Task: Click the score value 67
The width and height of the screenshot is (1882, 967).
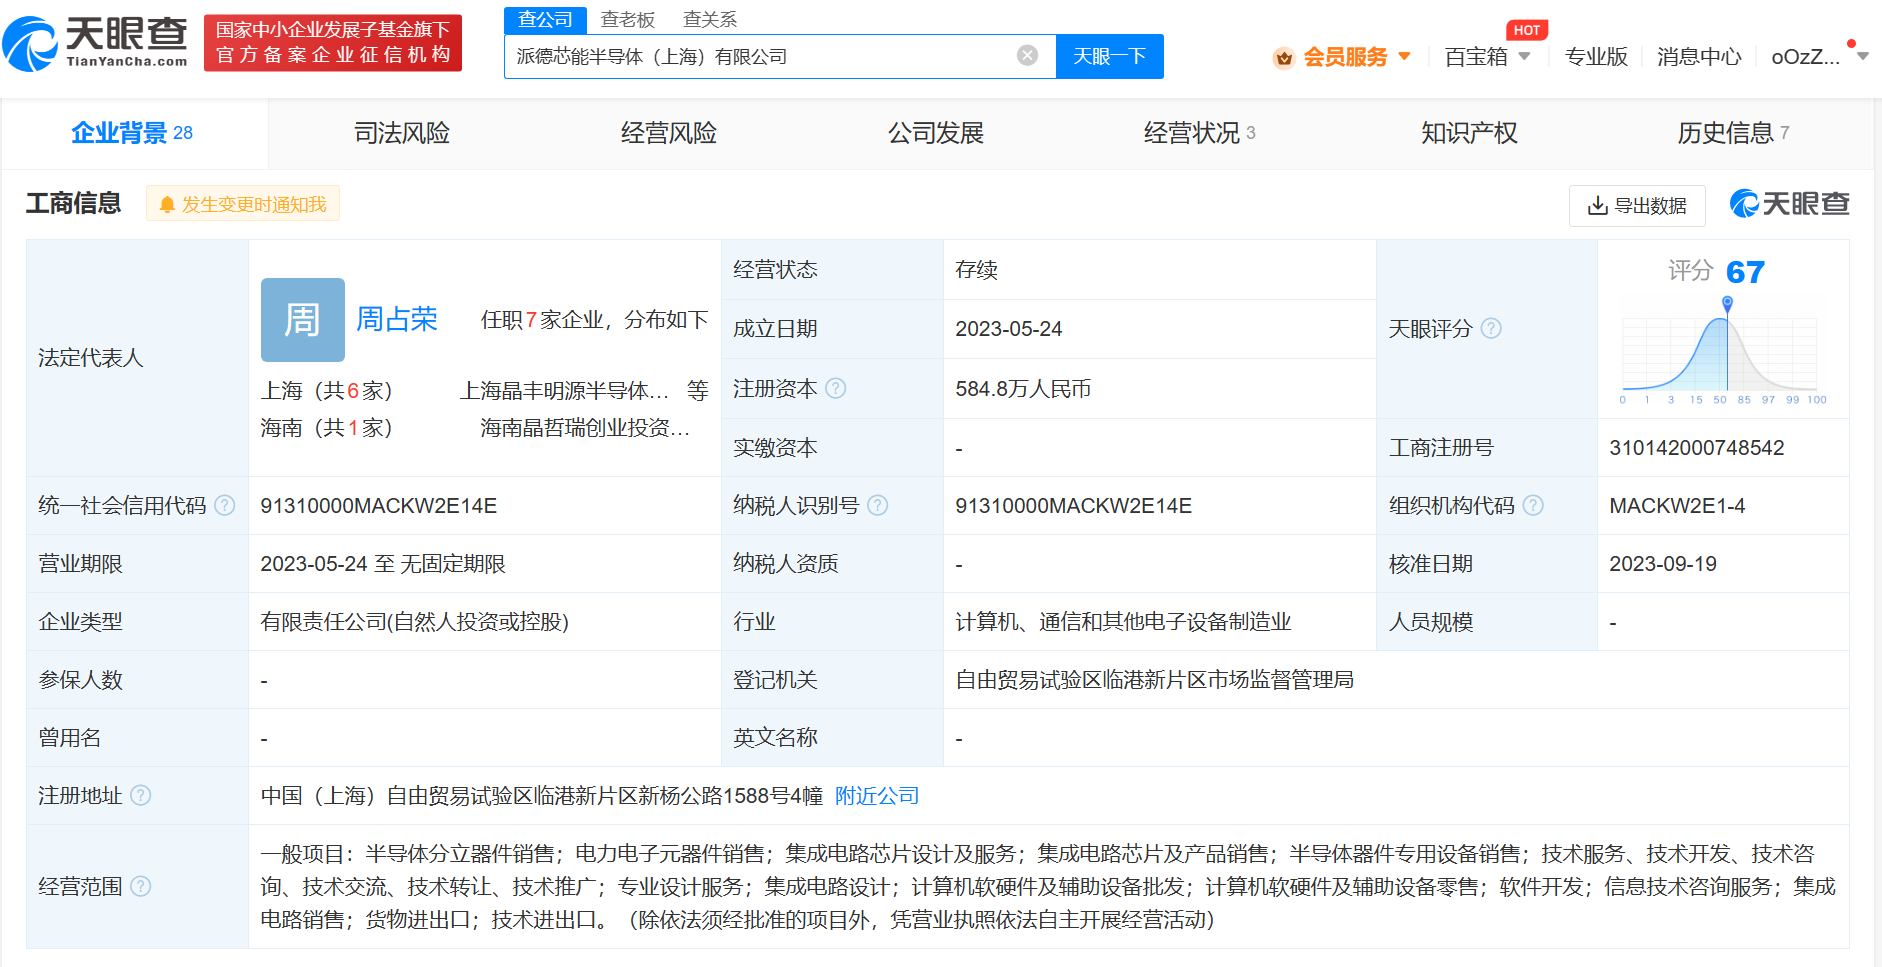Action: [1745, 272]
